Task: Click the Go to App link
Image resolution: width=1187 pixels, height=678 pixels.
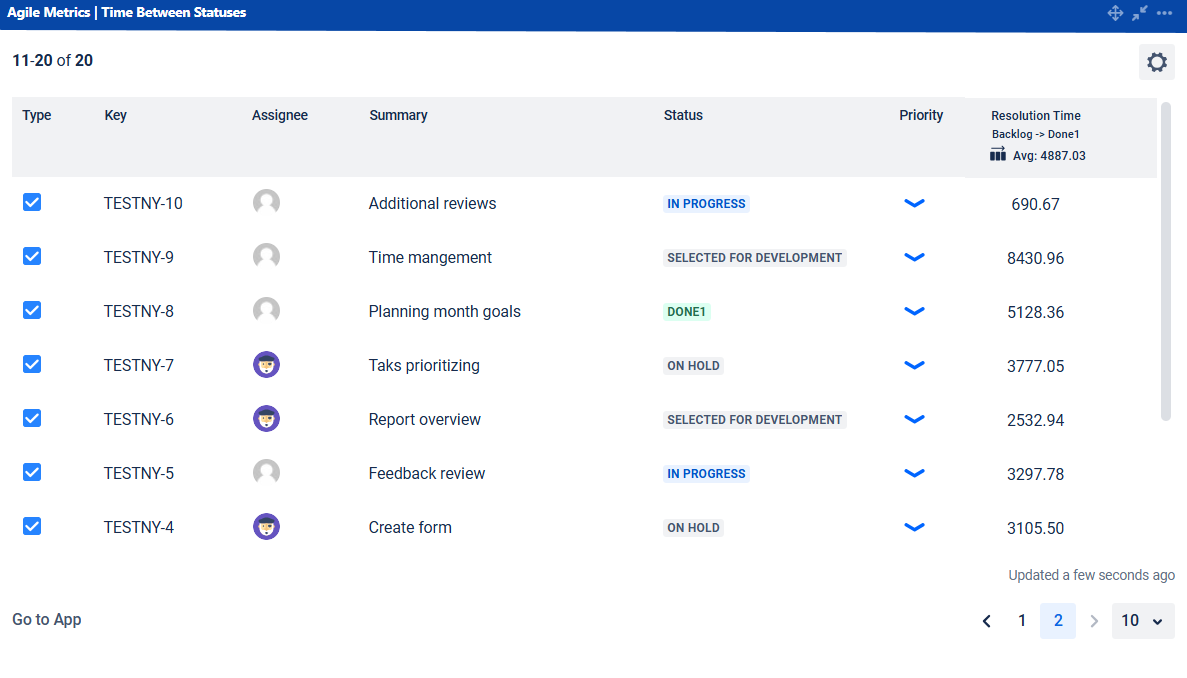Action: pos(47,620)
